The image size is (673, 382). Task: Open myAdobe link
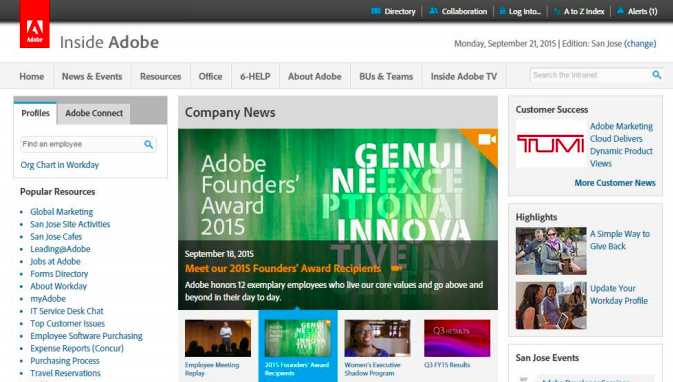[x=48, y=299]
